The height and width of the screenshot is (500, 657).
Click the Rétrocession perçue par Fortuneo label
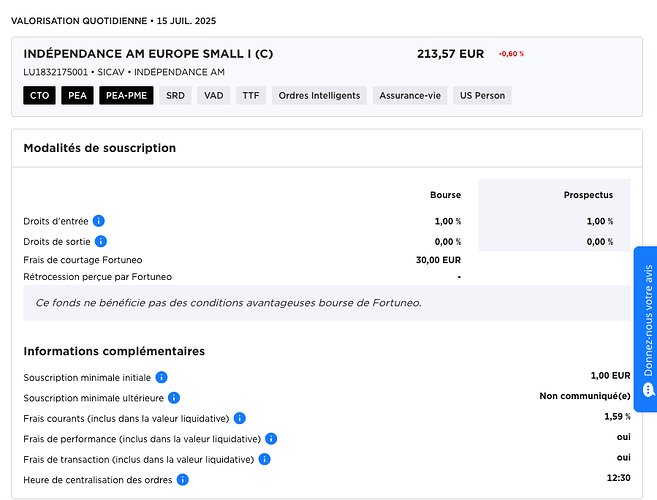[x=98, y=277]
